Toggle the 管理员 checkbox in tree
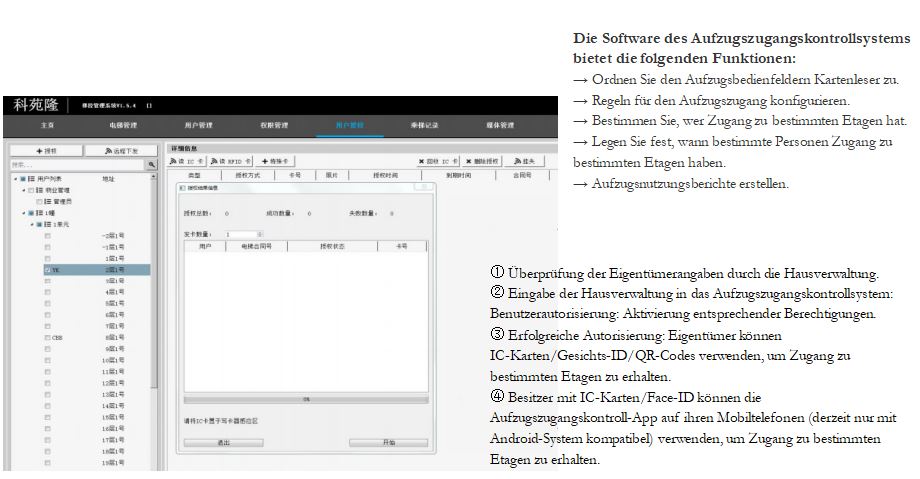This screenshot has height=479, width=920. 40,201
